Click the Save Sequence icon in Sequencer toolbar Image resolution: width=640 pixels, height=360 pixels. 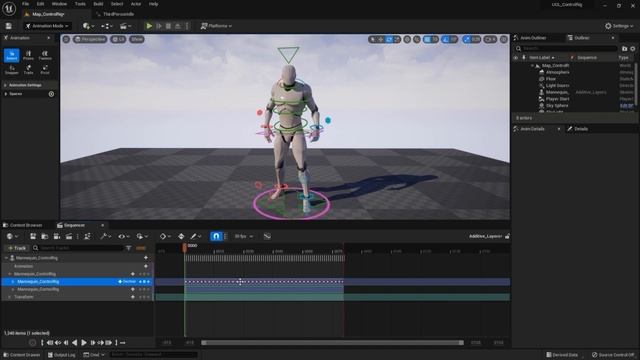coord(33,236)
